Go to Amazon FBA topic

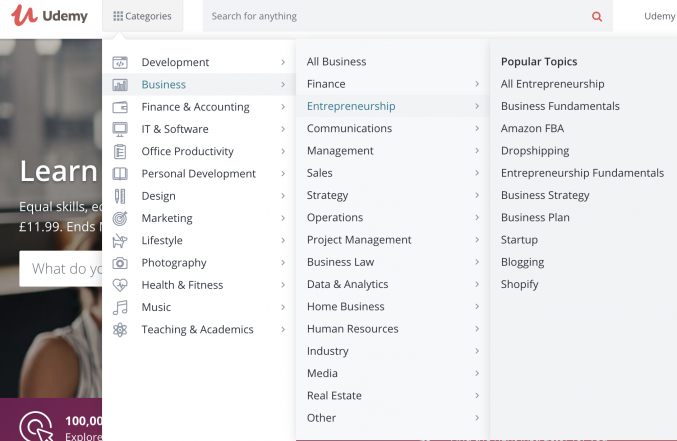tap(532, 129)
